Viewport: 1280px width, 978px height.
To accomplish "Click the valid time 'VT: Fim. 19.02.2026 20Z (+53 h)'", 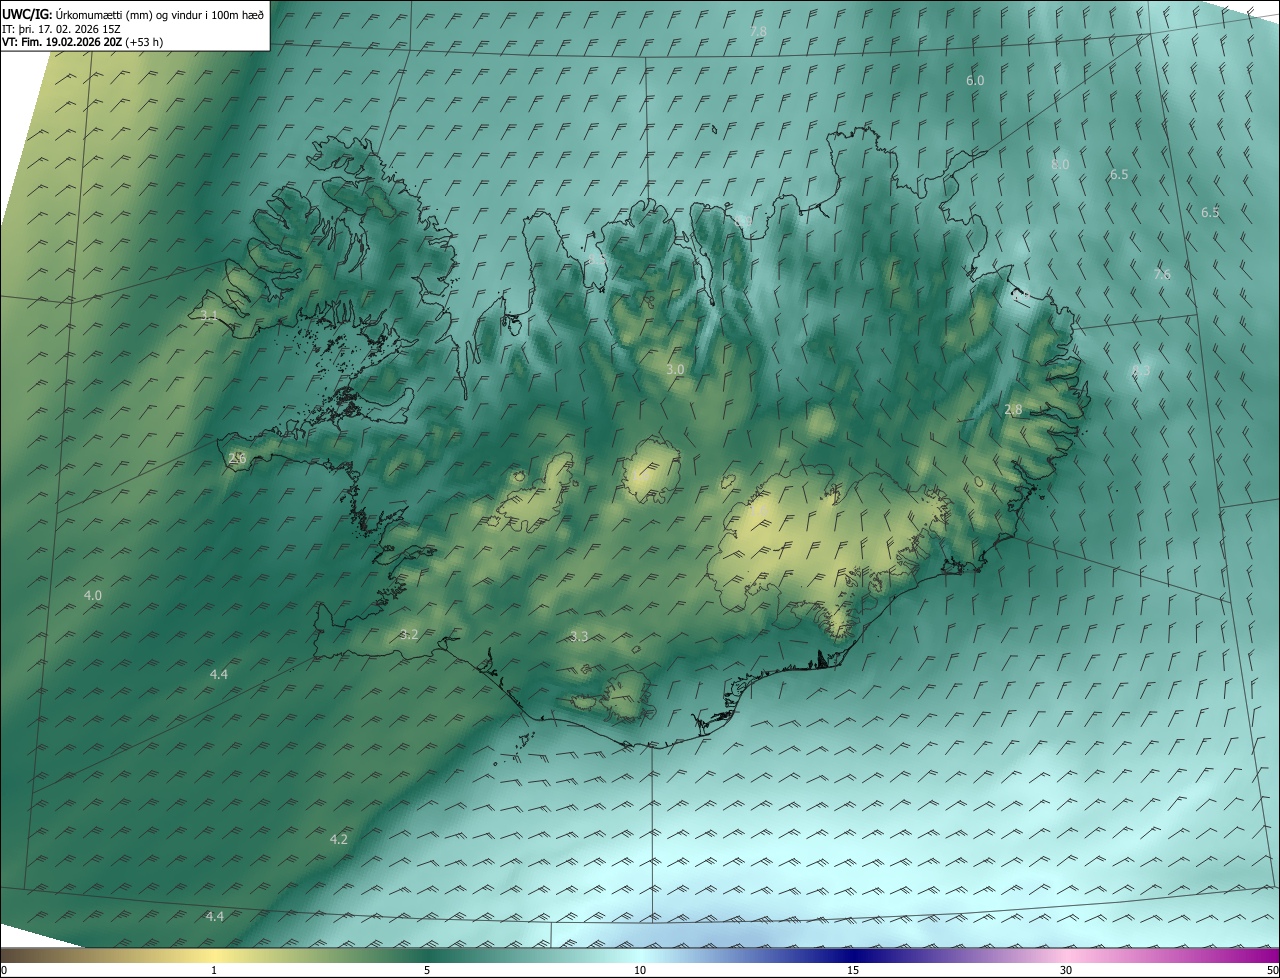I will 82,42.
